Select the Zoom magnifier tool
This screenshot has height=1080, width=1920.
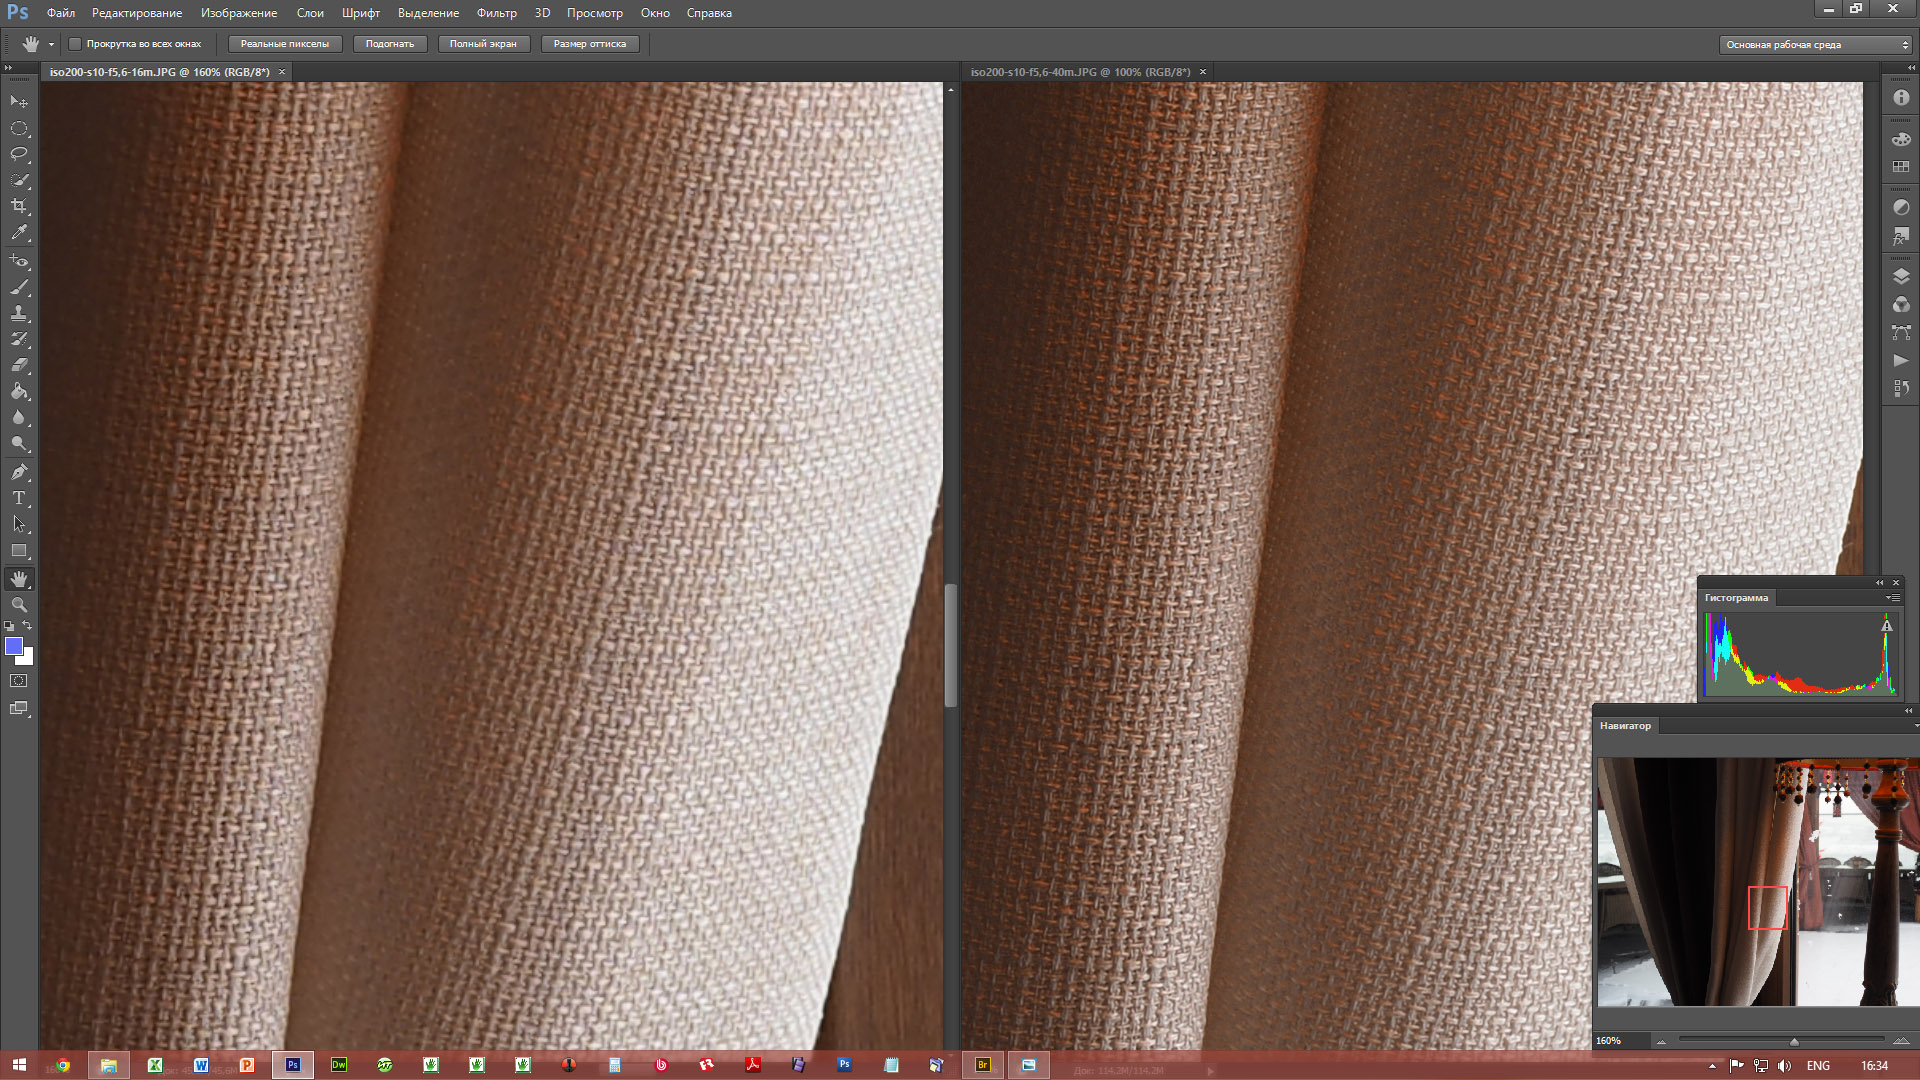[19, 605]
